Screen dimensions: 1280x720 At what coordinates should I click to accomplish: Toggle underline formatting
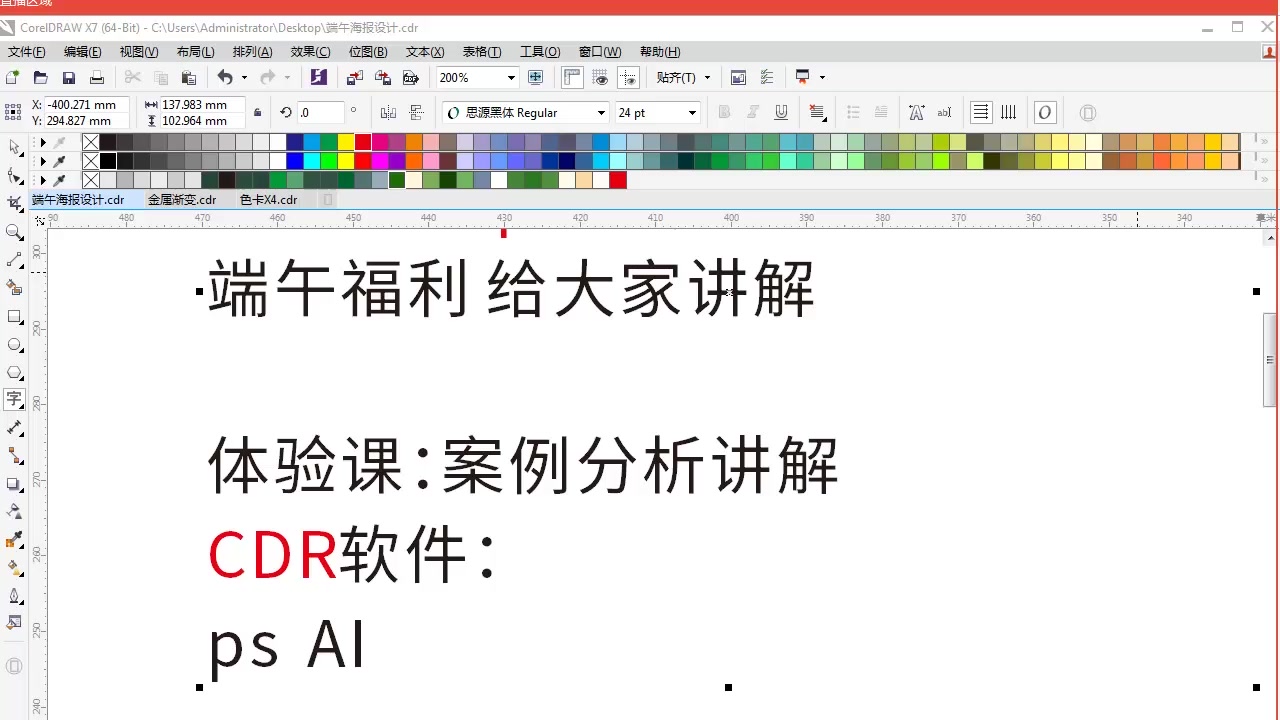coord(781,112)
